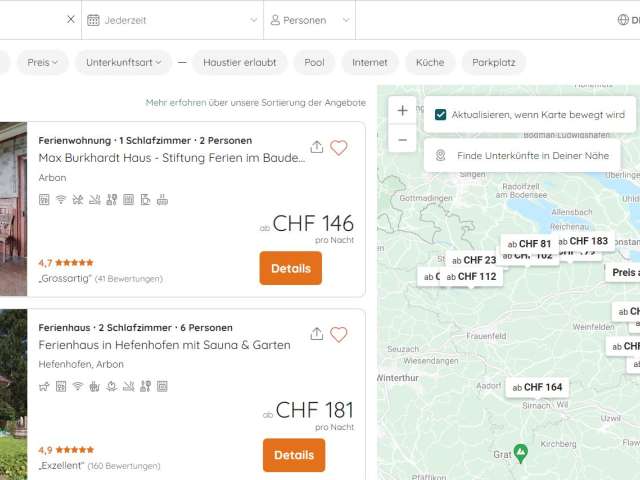This screenshot has width=640, height=480.
Task: Toggle update when map is moved checkbox
Action: (441, 115)
